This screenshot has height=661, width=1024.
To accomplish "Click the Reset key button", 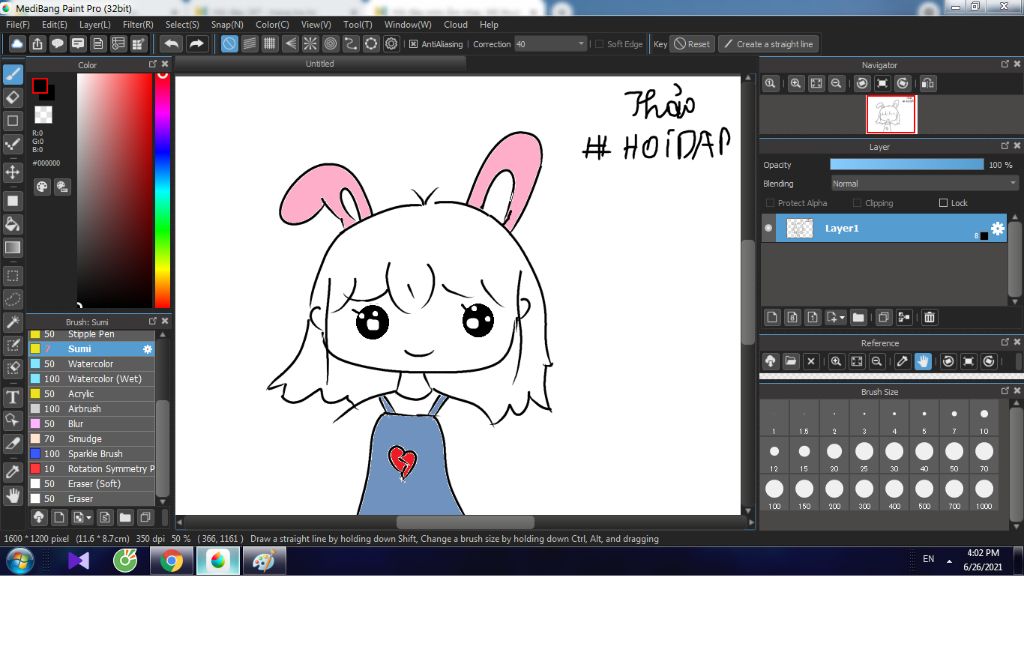I will [692, 44].
